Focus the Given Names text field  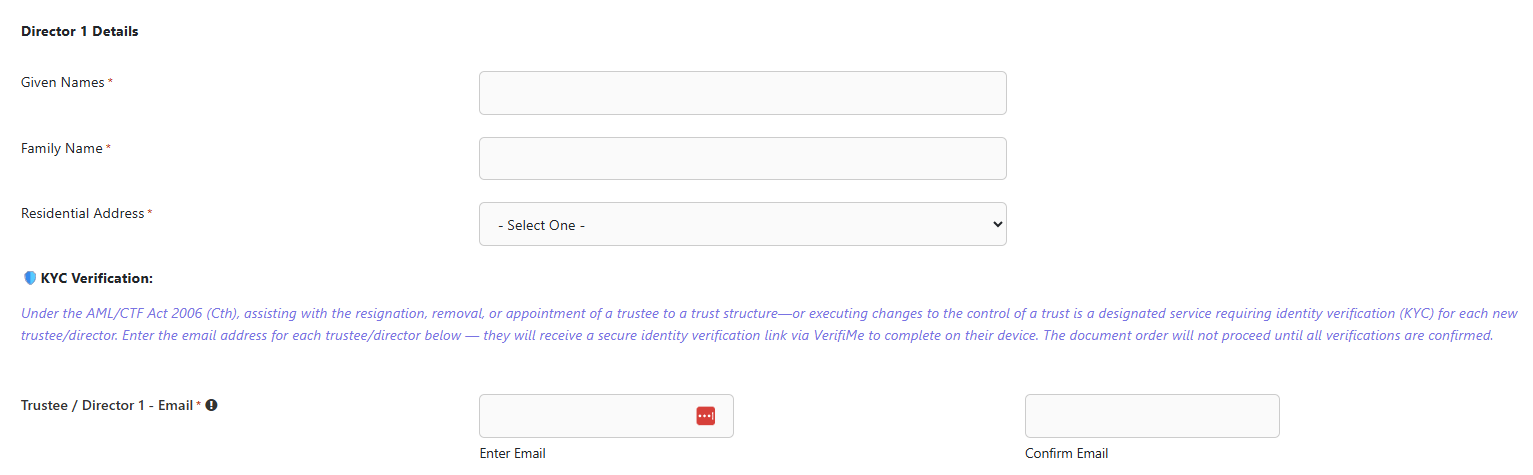pos(743,93)
